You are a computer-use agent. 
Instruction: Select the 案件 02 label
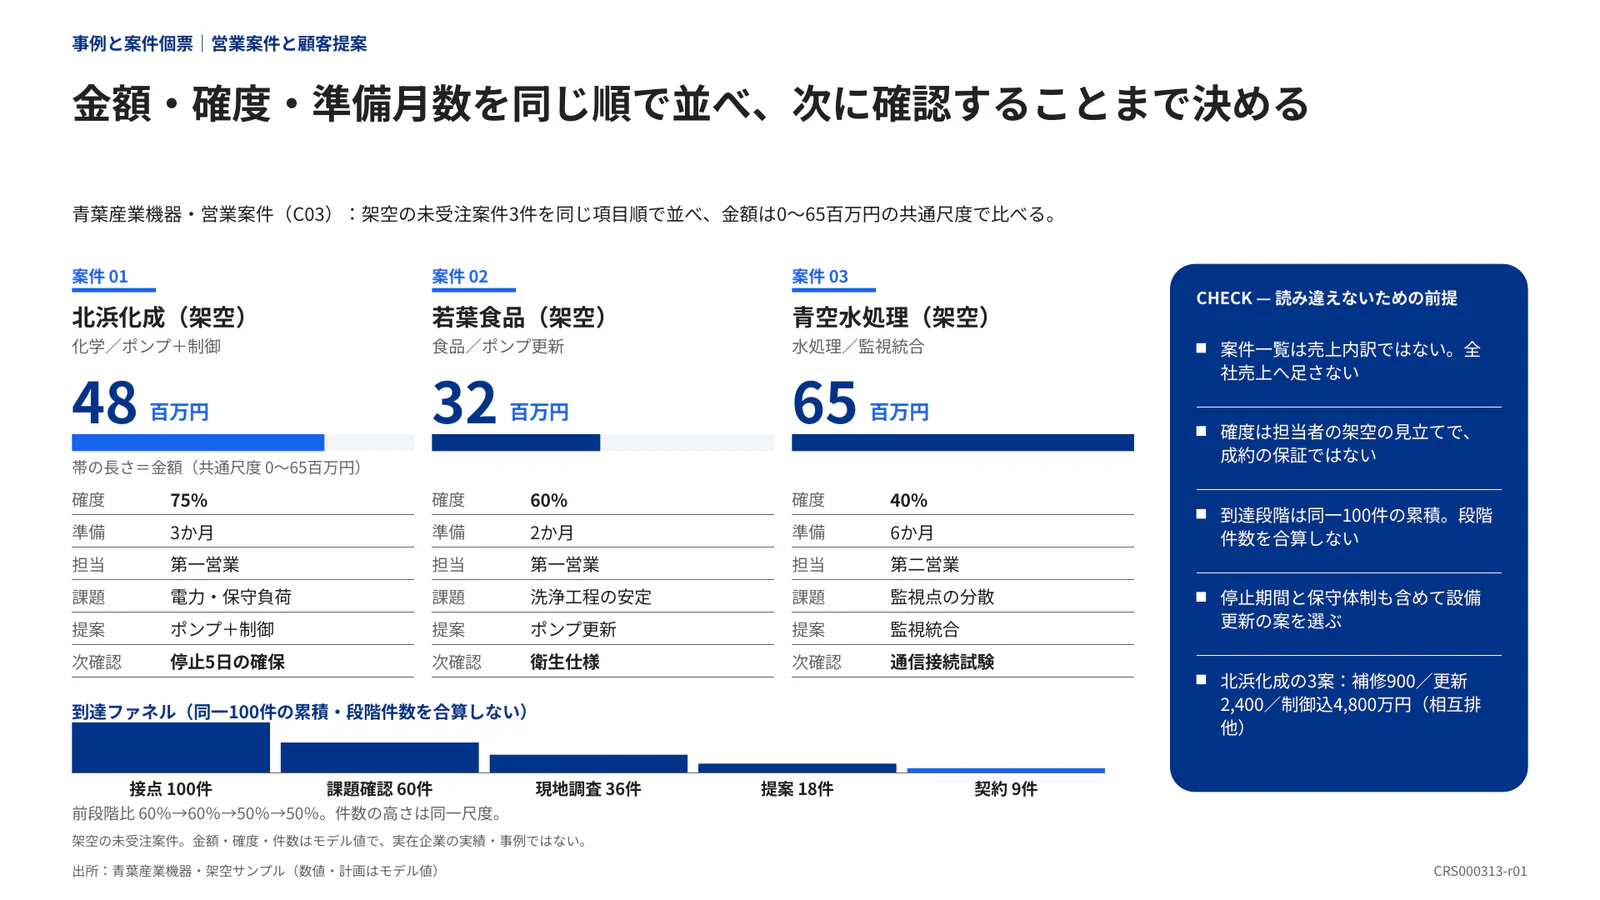point(460,276)
